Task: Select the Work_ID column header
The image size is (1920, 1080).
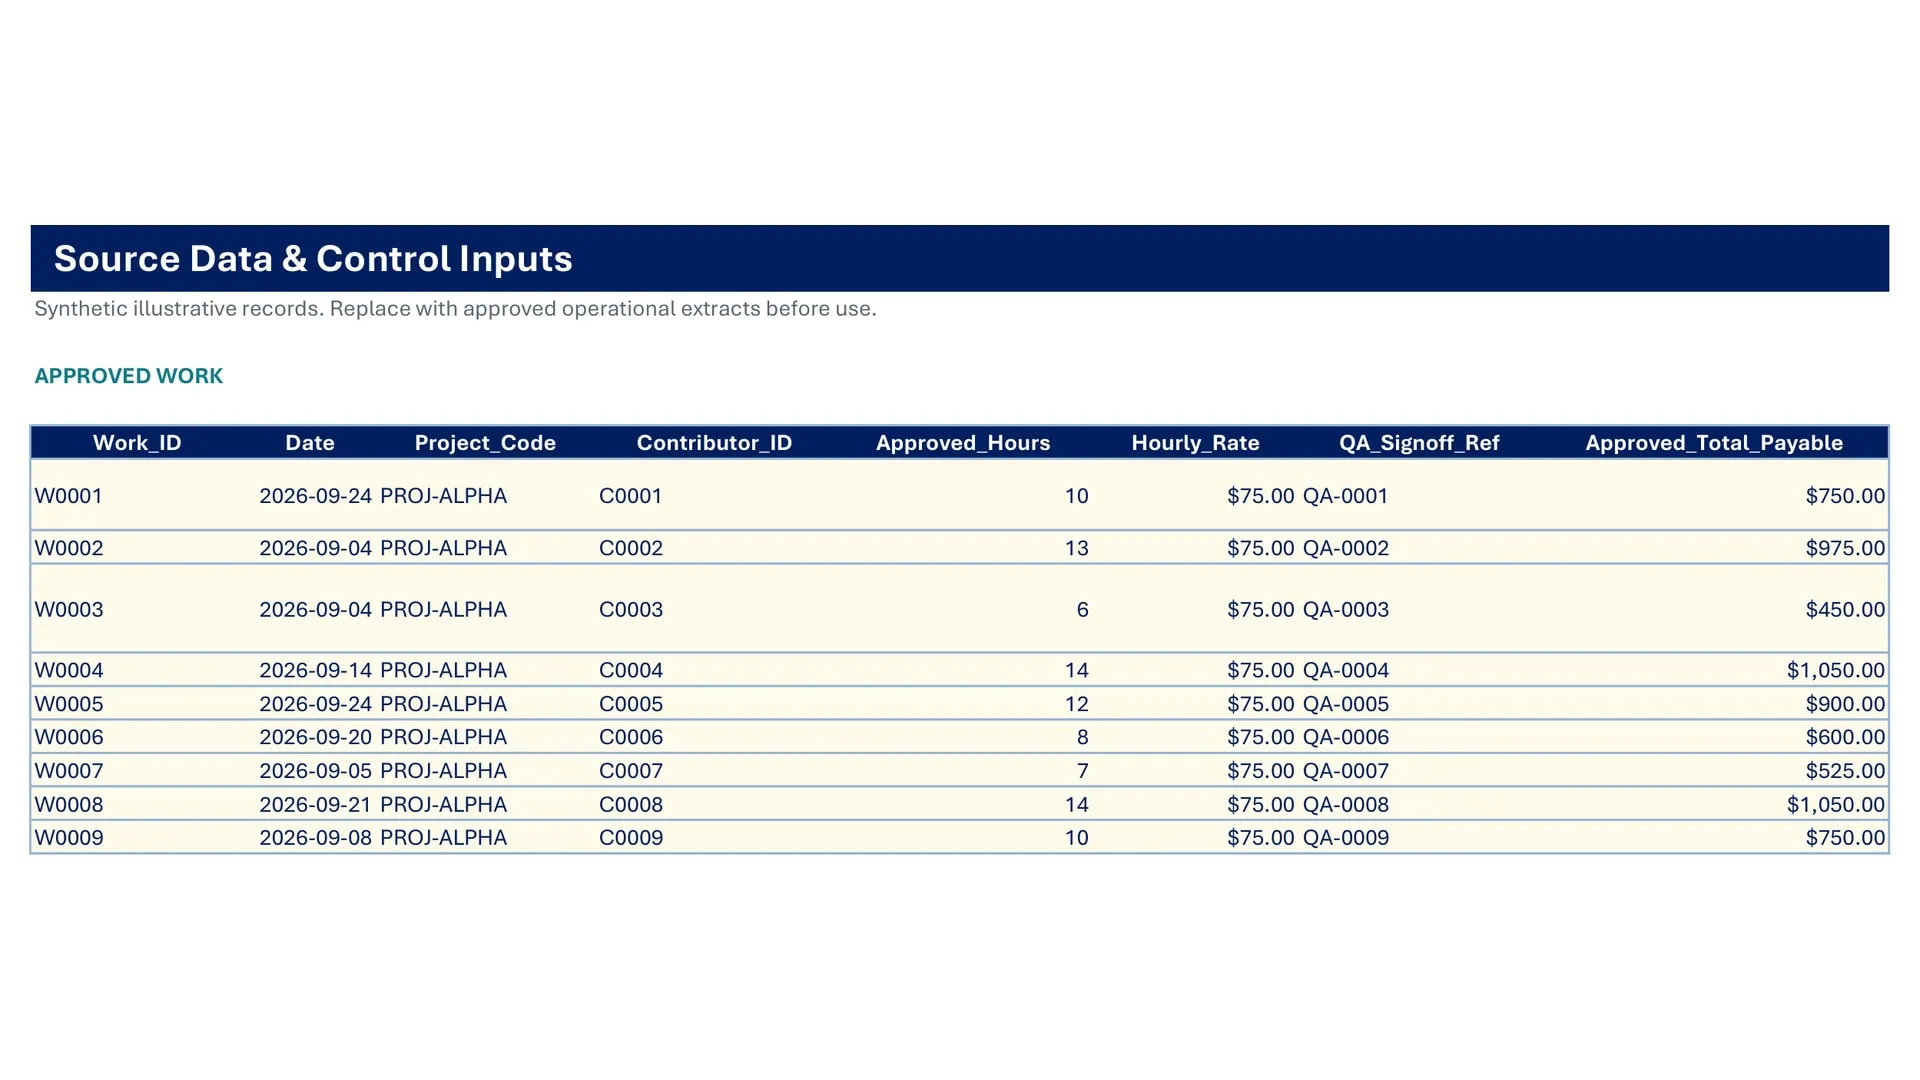Action: tap(137, 443)
